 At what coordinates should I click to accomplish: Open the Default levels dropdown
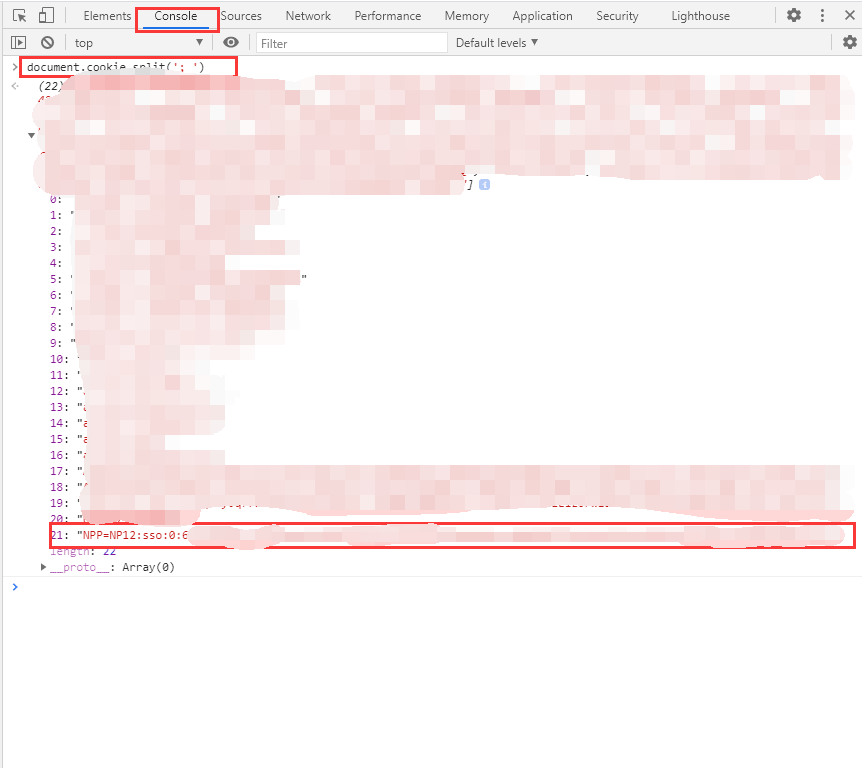pos(497,42)
